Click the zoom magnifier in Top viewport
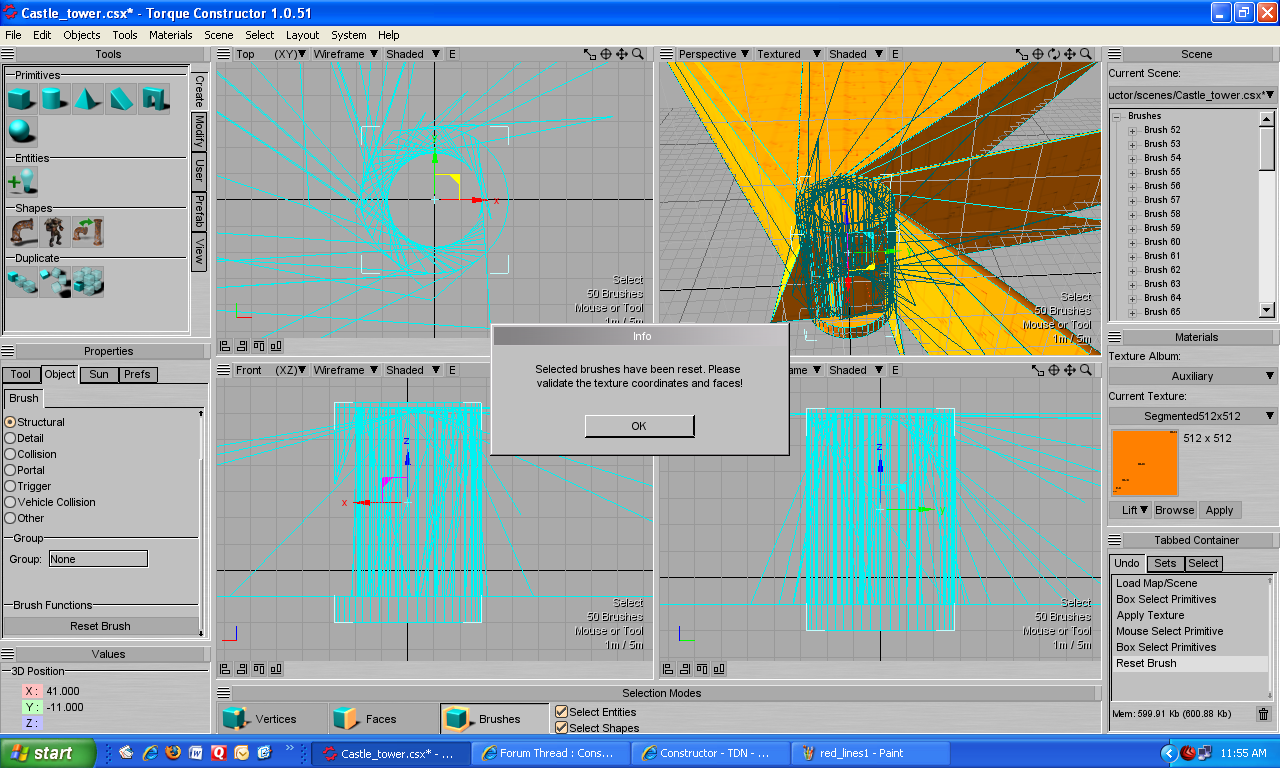Image resolution: width=1280 pixels, height=768 pixels. (638, 54)
